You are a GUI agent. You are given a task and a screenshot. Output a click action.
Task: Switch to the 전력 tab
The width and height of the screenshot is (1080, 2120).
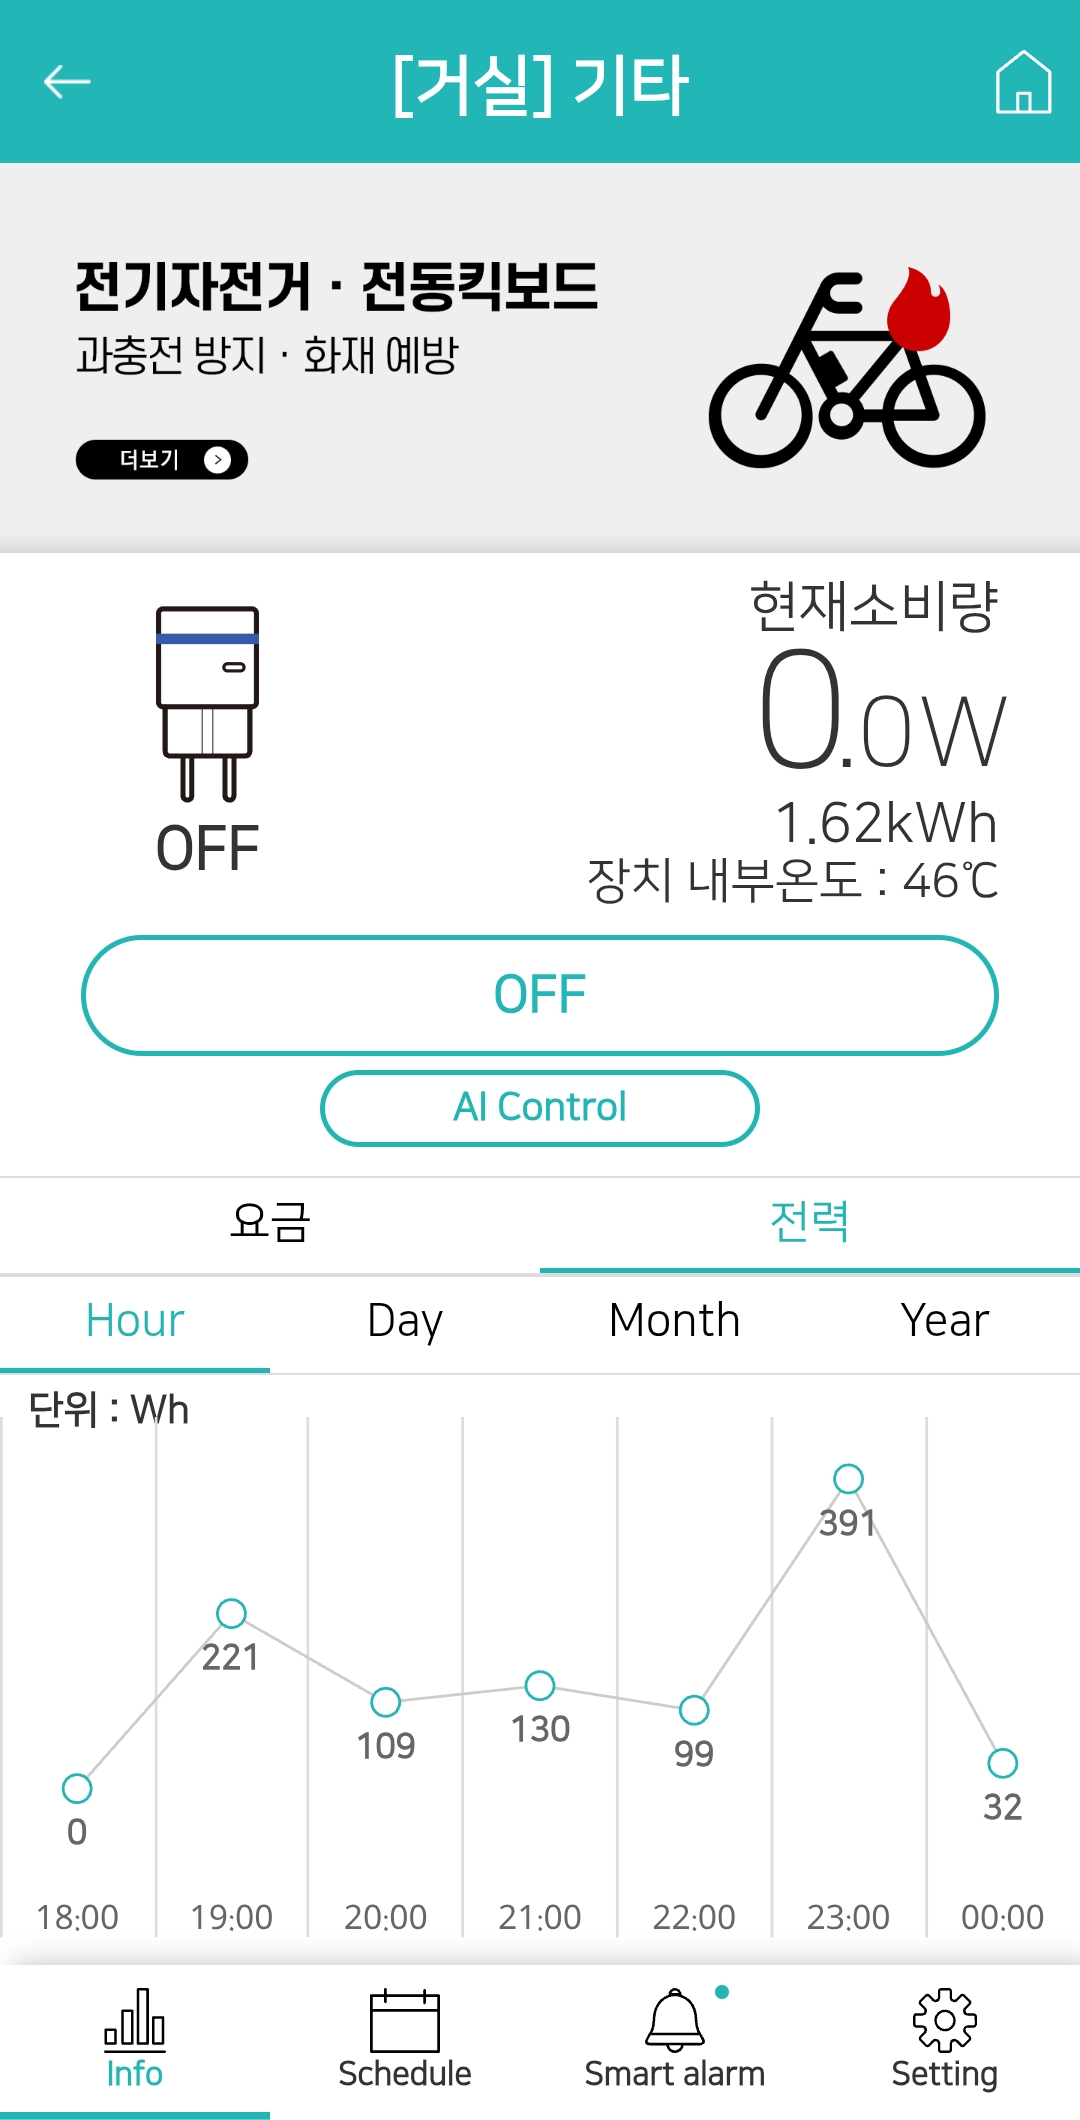[810, 1222]
